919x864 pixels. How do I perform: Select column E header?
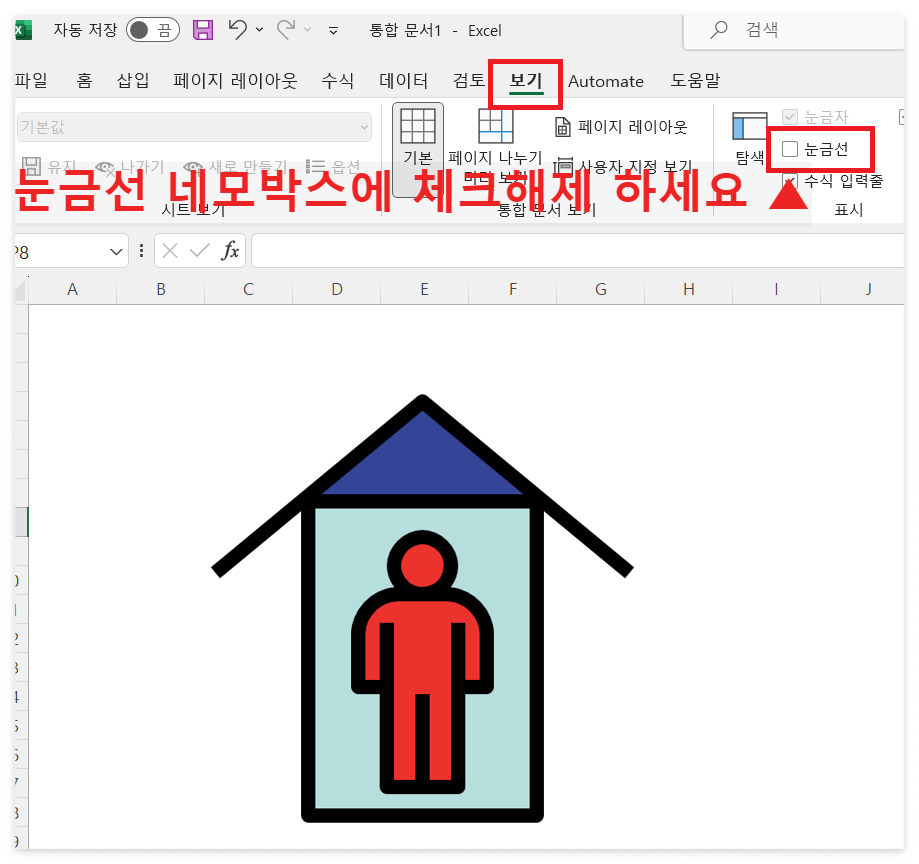[x=424, y=290]
